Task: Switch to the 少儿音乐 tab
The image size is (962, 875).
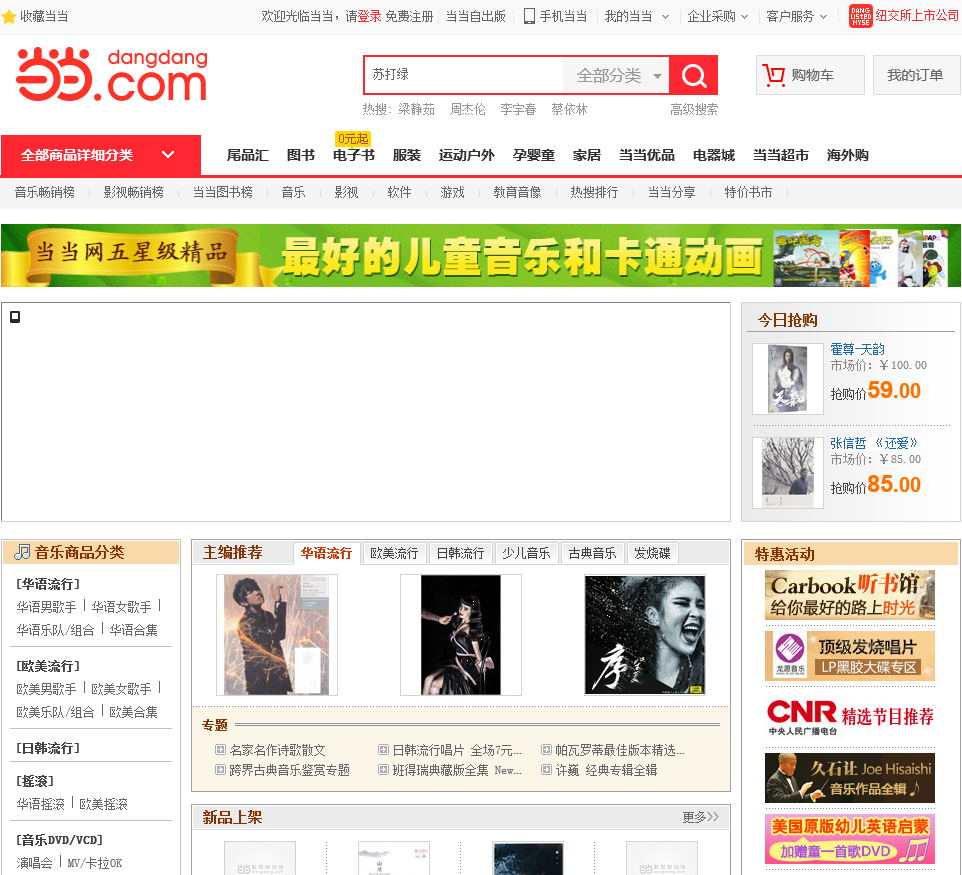Action: pyautogui.click(x=526, y=553)
